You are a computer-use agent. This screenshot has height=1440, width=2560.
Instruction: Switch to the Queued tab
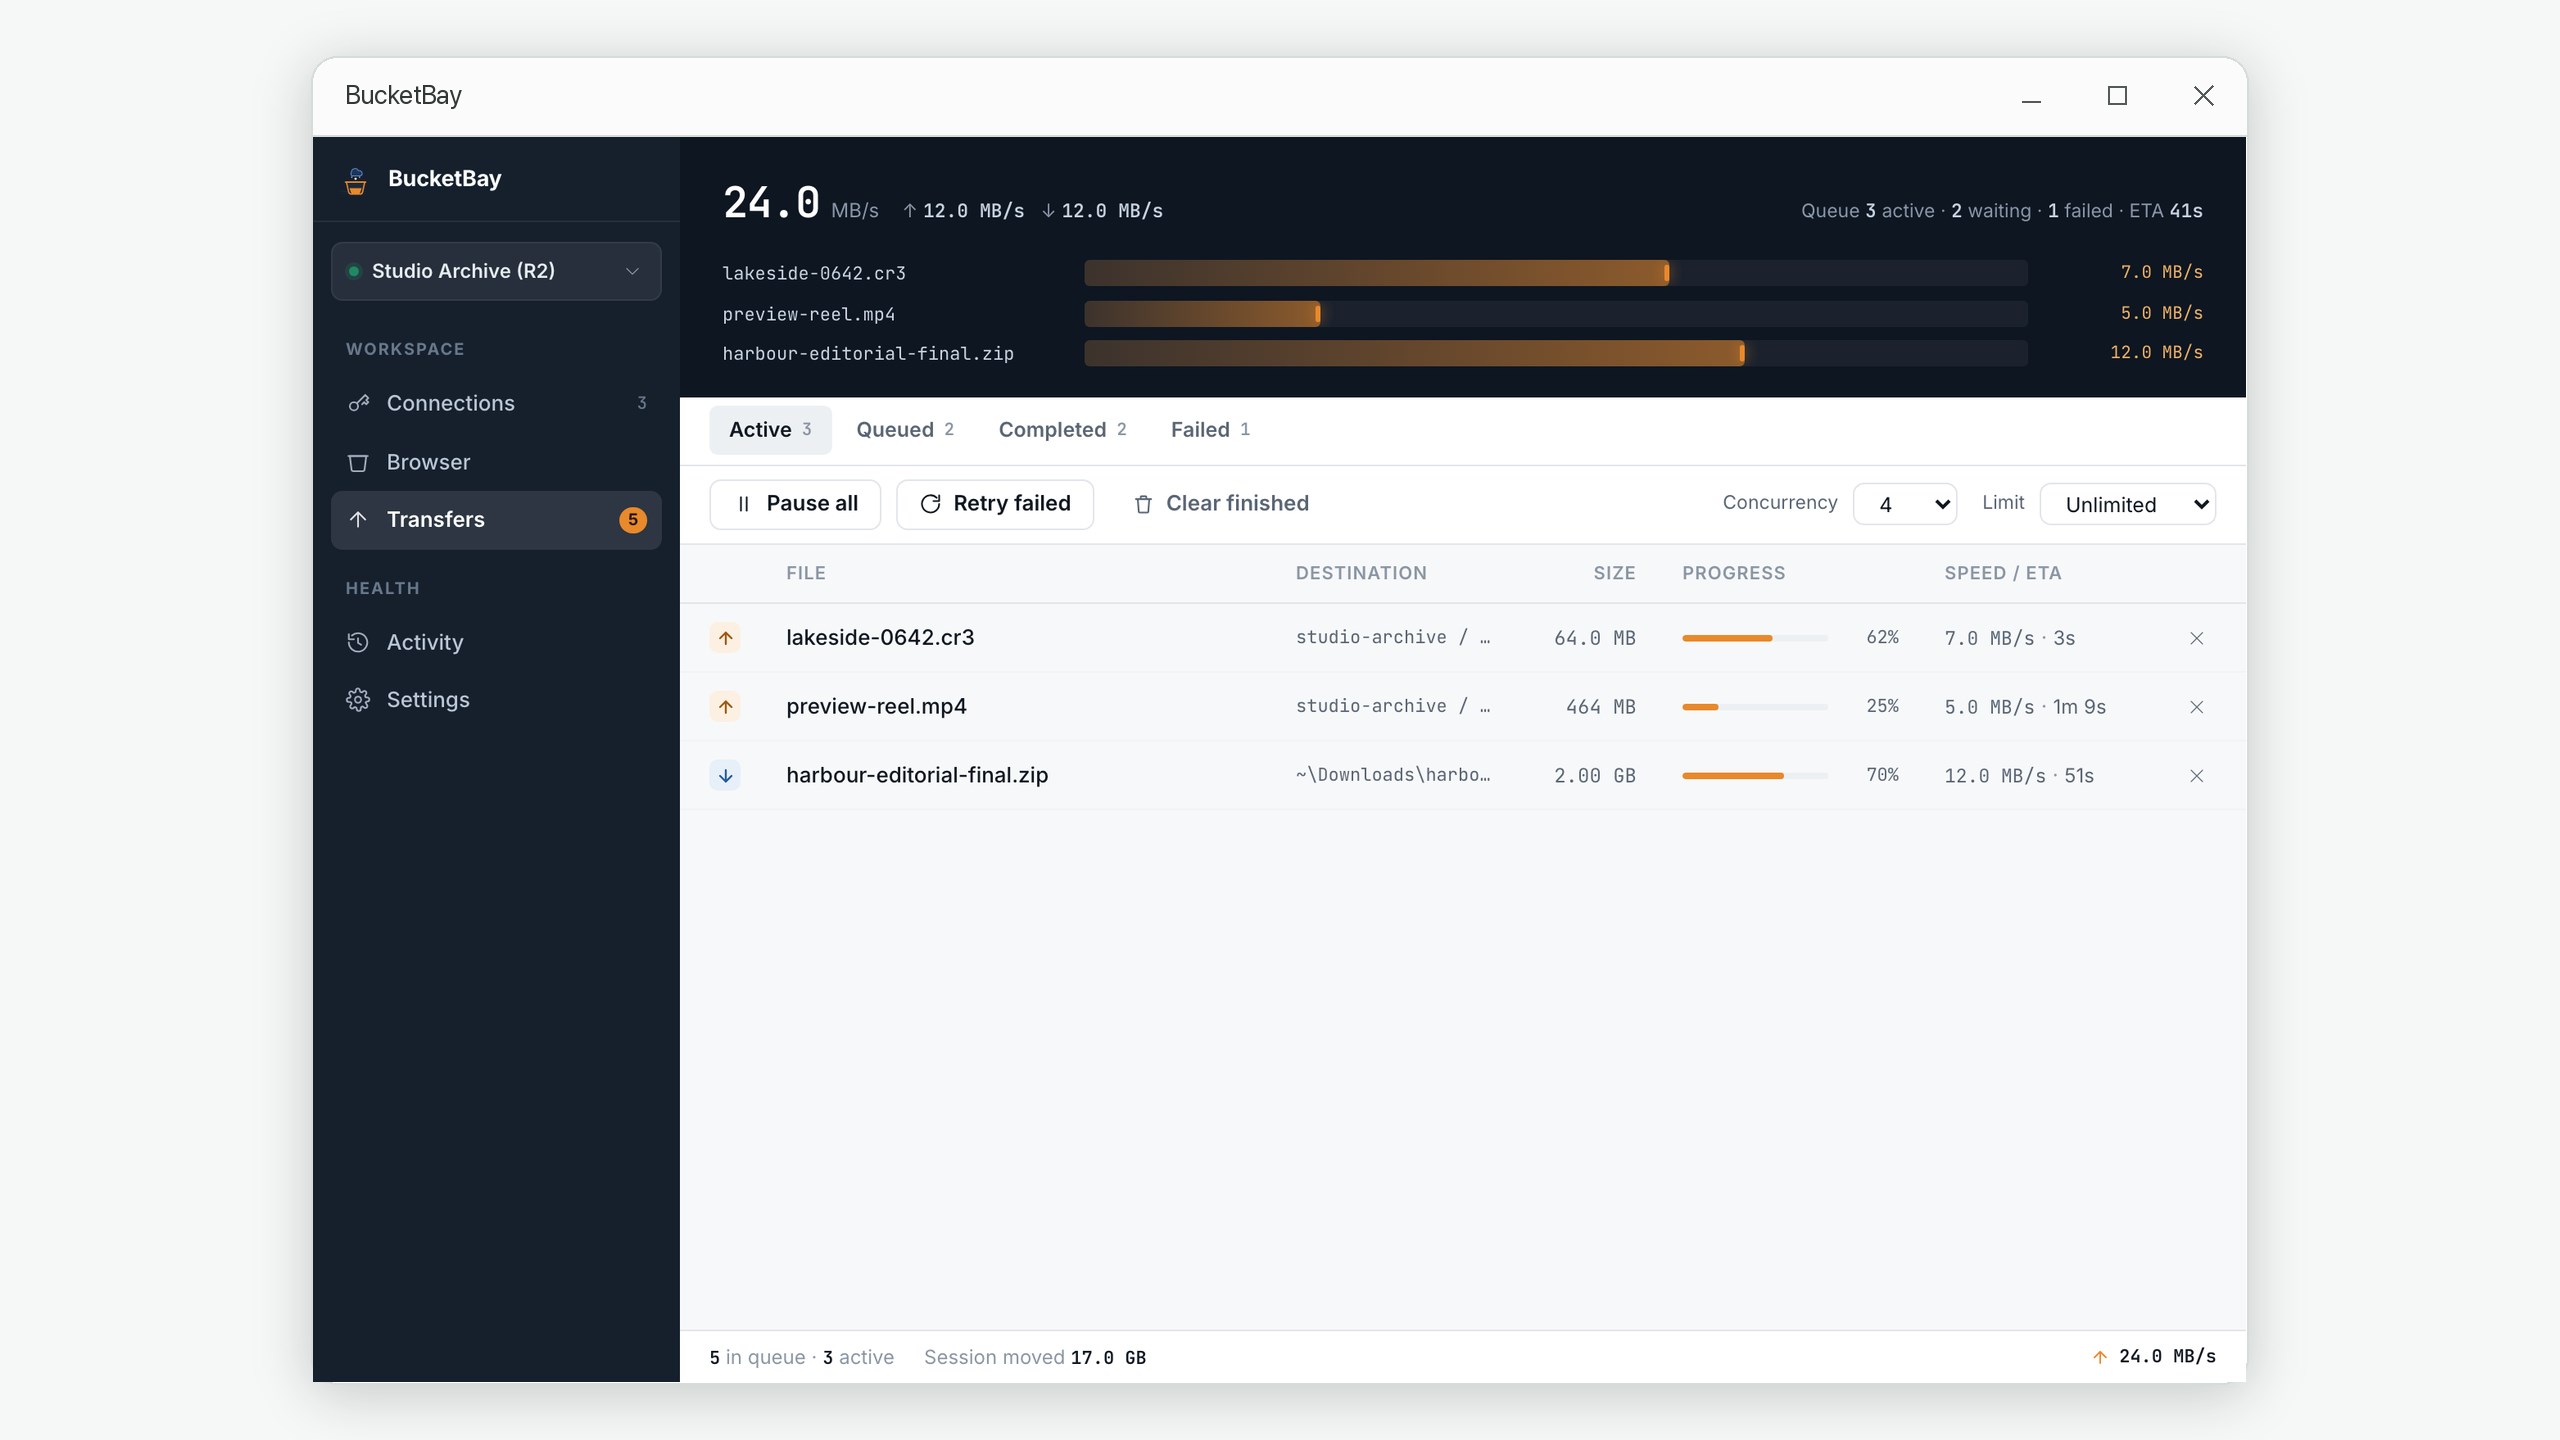905,430
